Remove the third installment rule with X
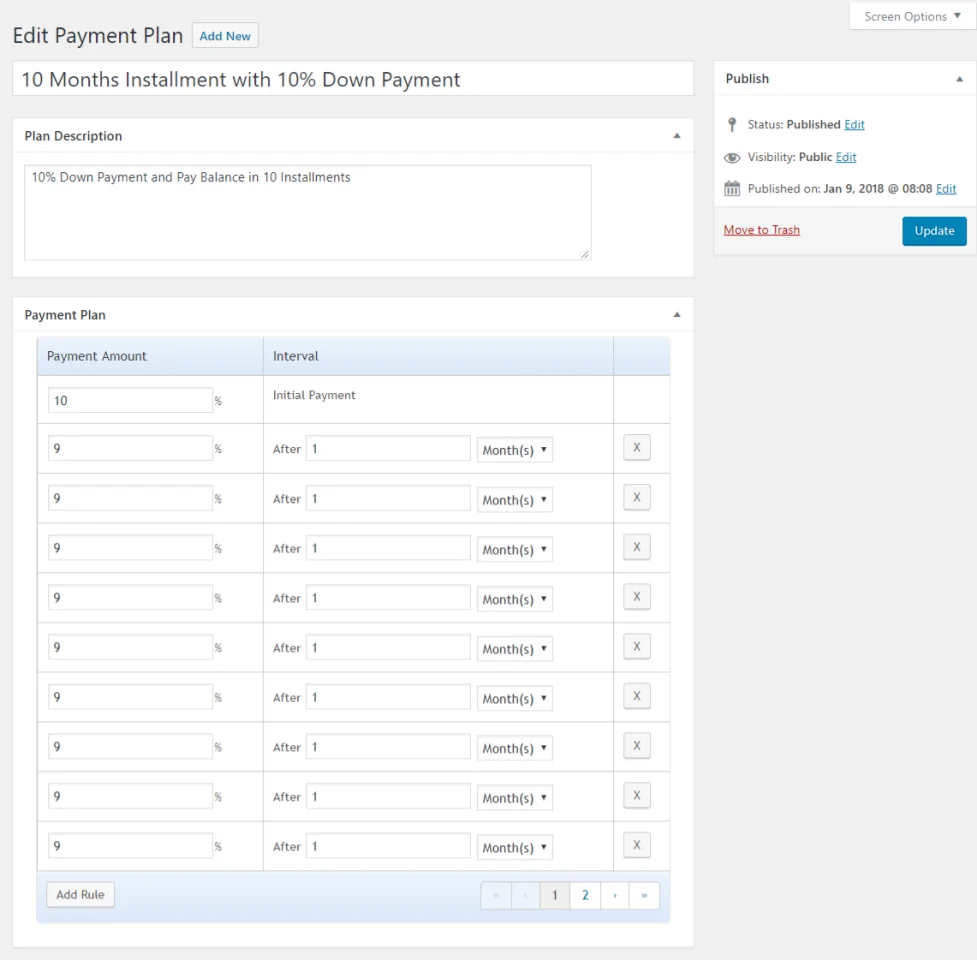Viewport: 977px width, 960px height. [x=637, y=547]
